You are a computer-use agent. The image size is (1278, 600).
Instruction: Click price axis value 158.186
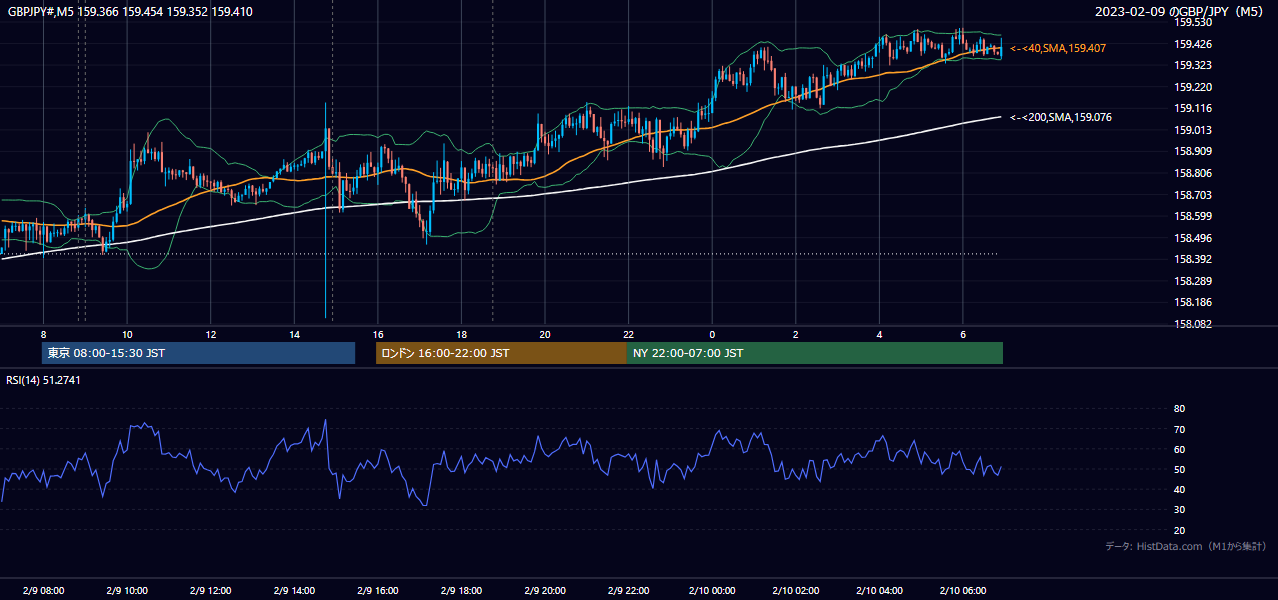[1193, 302]
